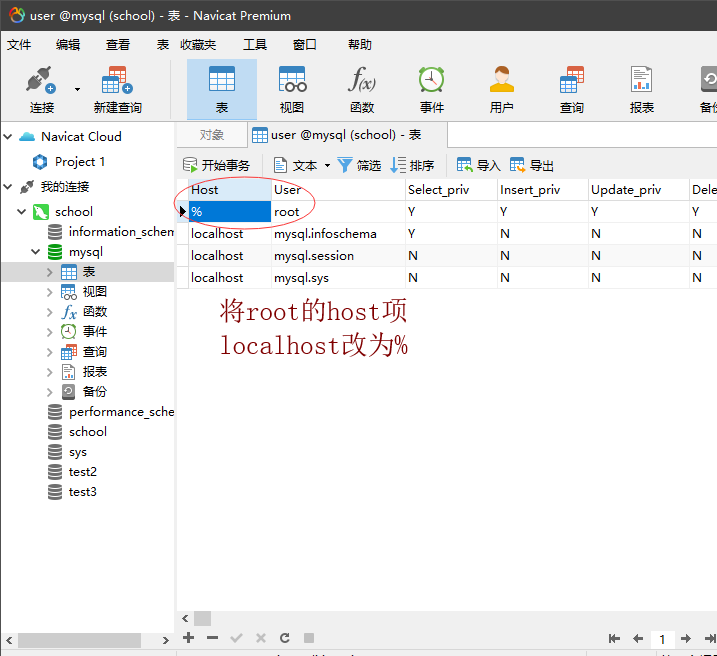Open the 报表 report toolbar icon
The height and width of the screenshot is (656, 717).
(642, 90)
